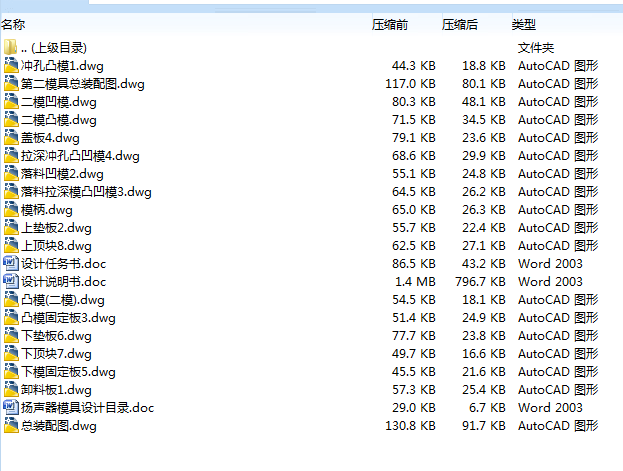Click the 1.4 MB size of 设计说明书.doc
The image size is (623, 471).
pyautogui.click(x=415, y=281)
